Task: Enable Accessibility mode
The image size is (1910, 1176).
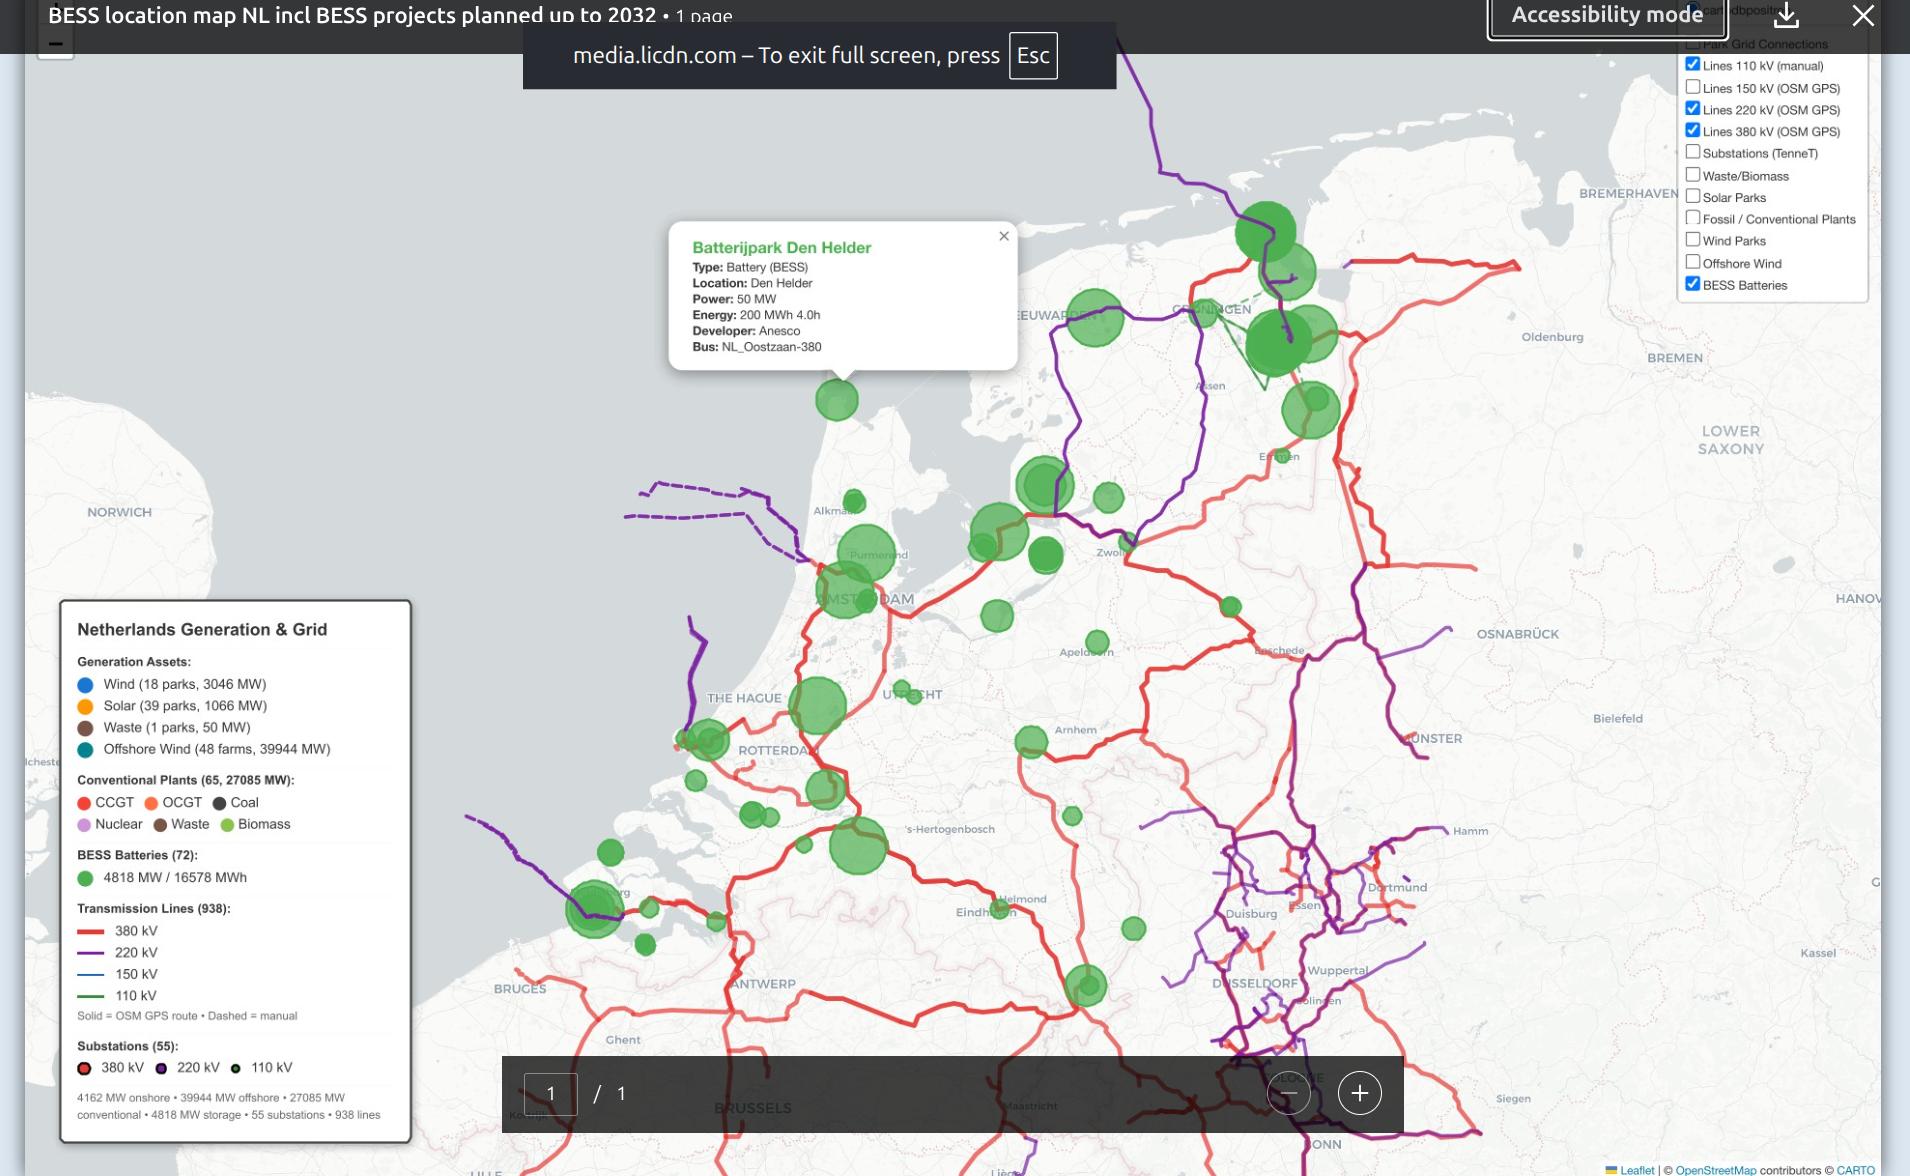Action: (x=1606, y=16)
